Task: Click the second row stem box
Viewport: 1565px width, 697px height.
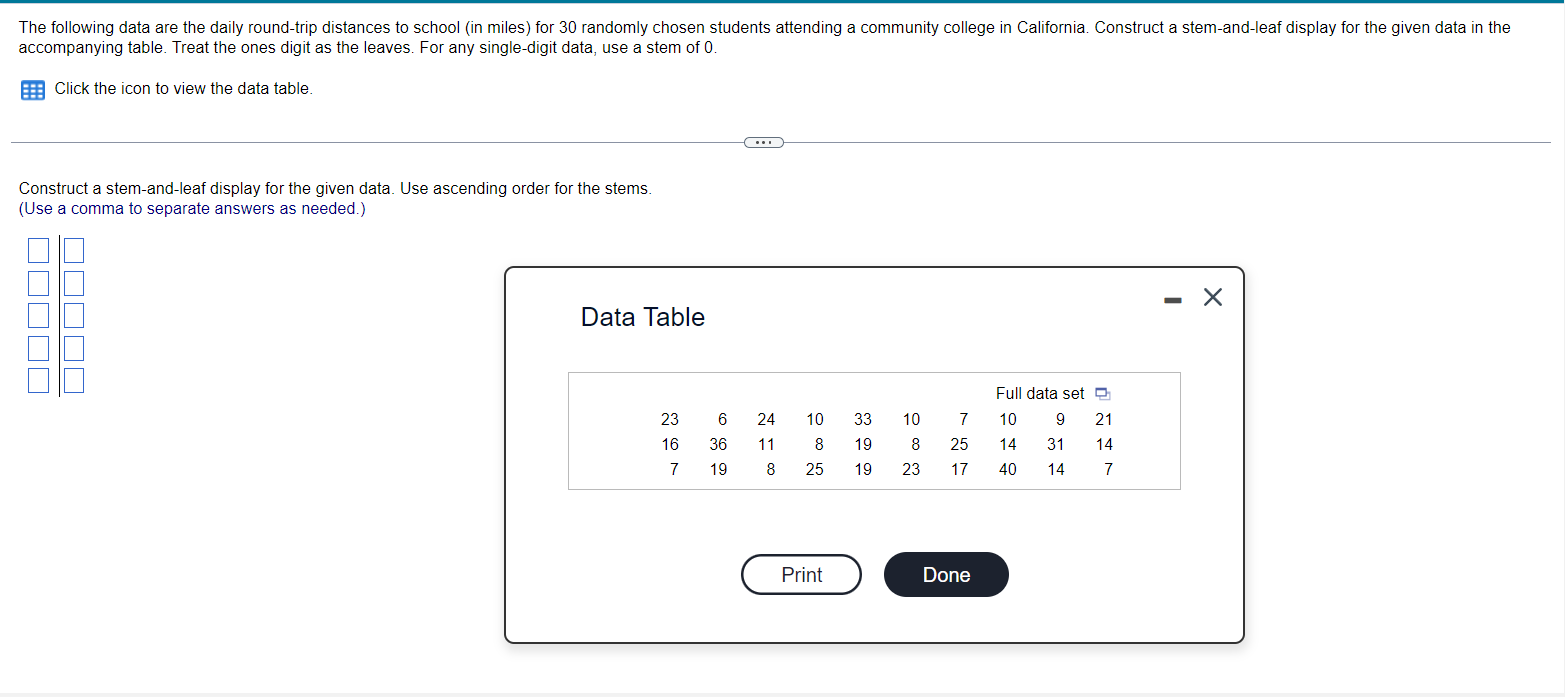Action: pos(38,283)
